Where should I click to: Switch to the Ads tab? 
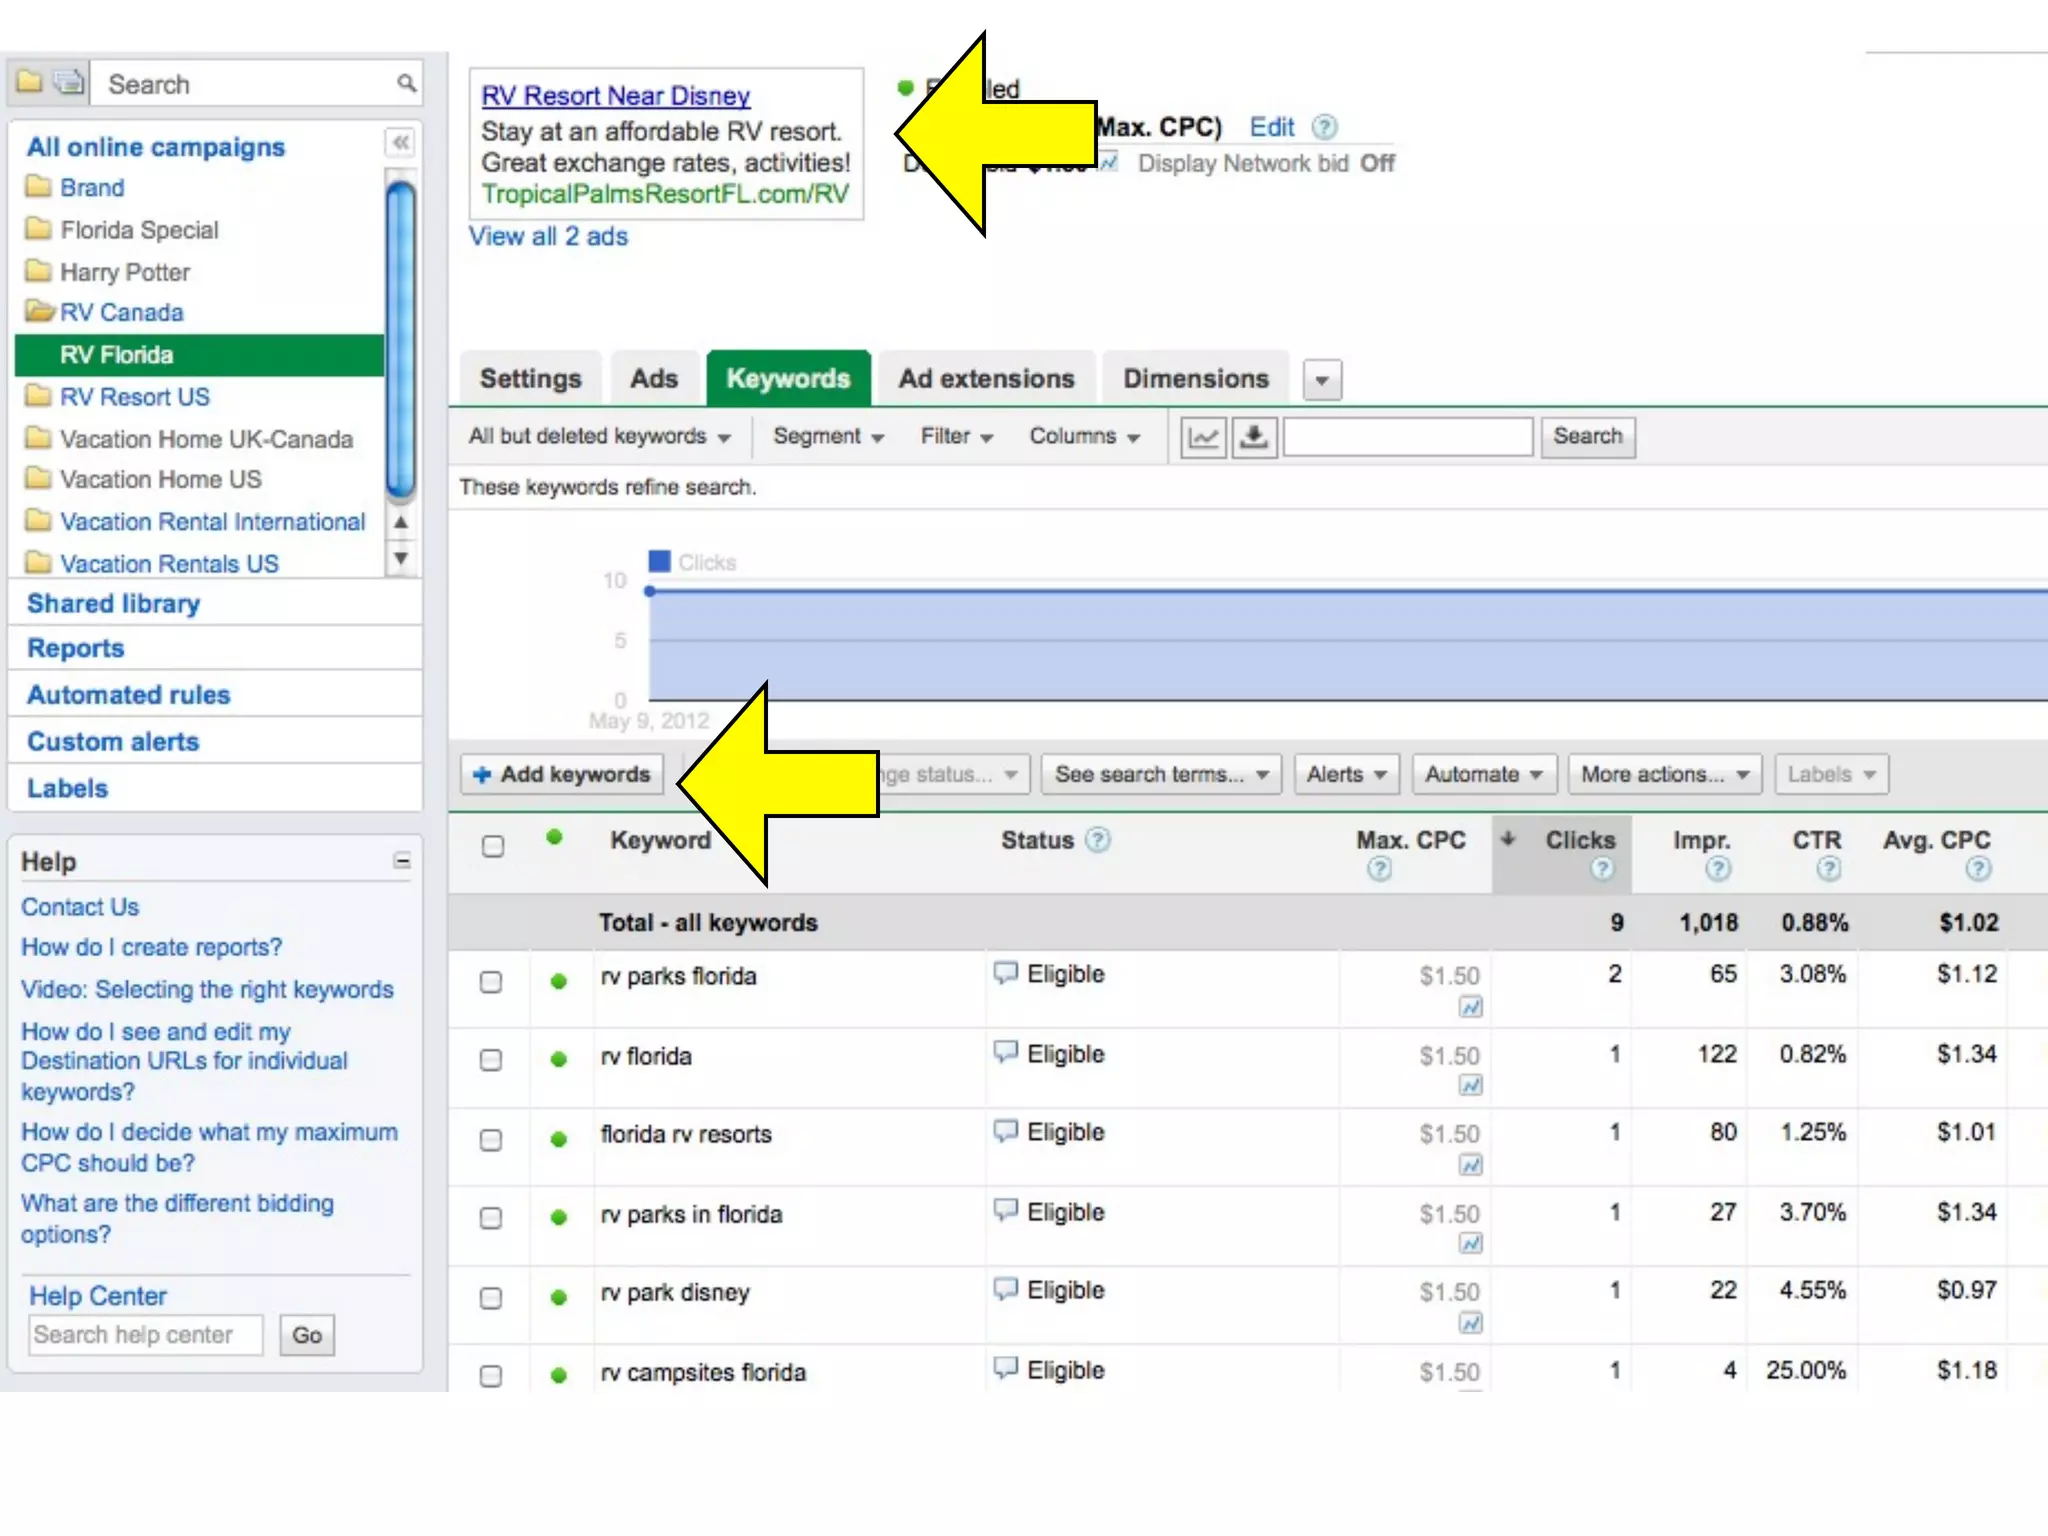click(654, 379)
